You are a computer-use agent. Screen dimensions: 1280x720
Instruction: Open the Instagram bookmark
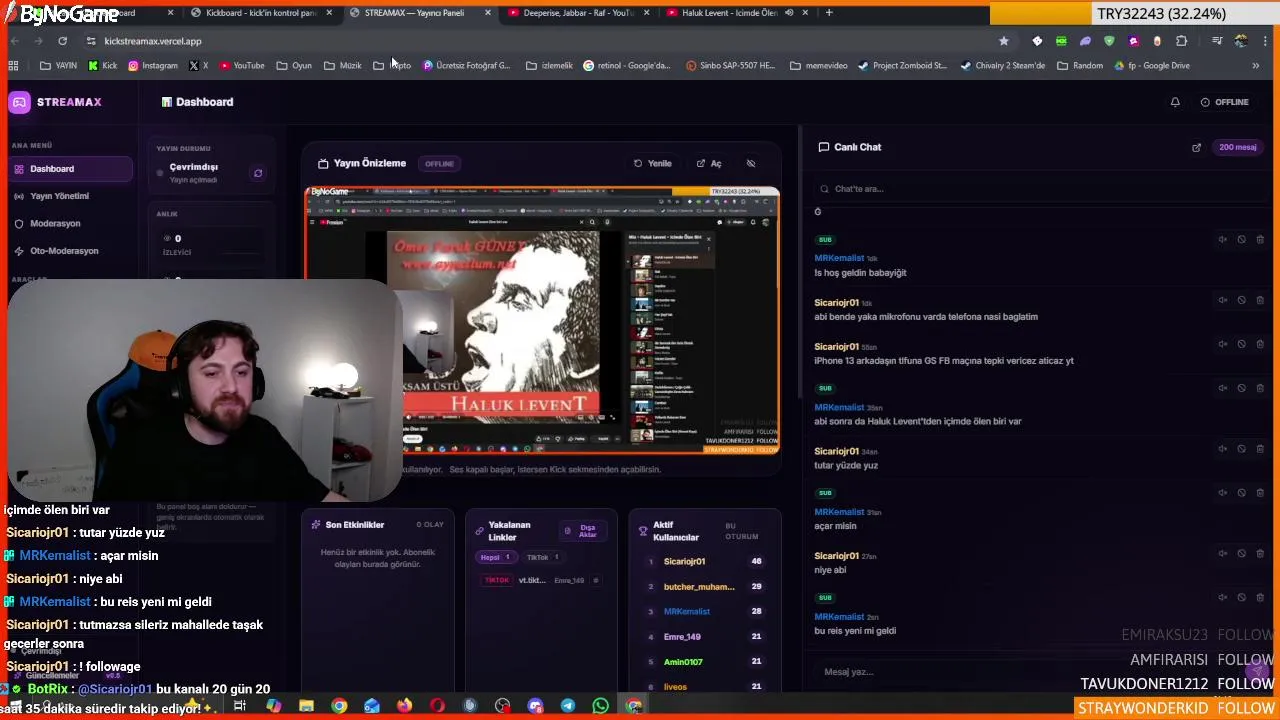click(x=152, y=66)
